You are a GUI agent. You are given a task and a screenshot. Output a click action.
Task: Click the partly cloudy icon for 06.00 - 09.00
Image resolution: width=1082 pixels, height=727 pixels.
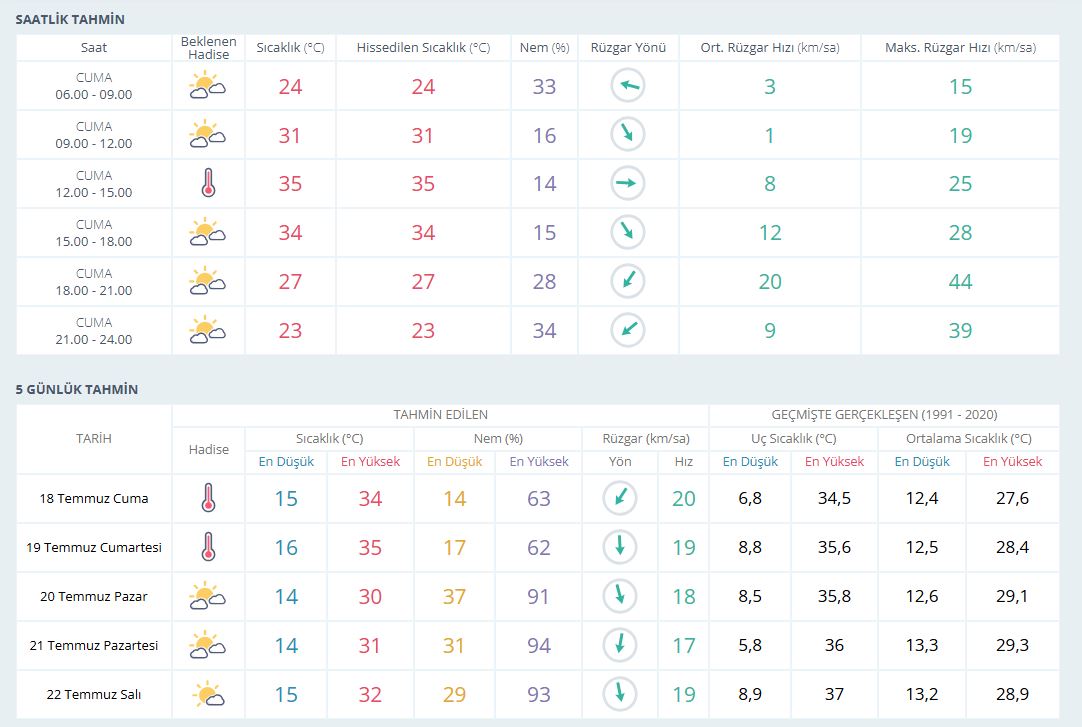pyautogui.click(x=208, y=86)
